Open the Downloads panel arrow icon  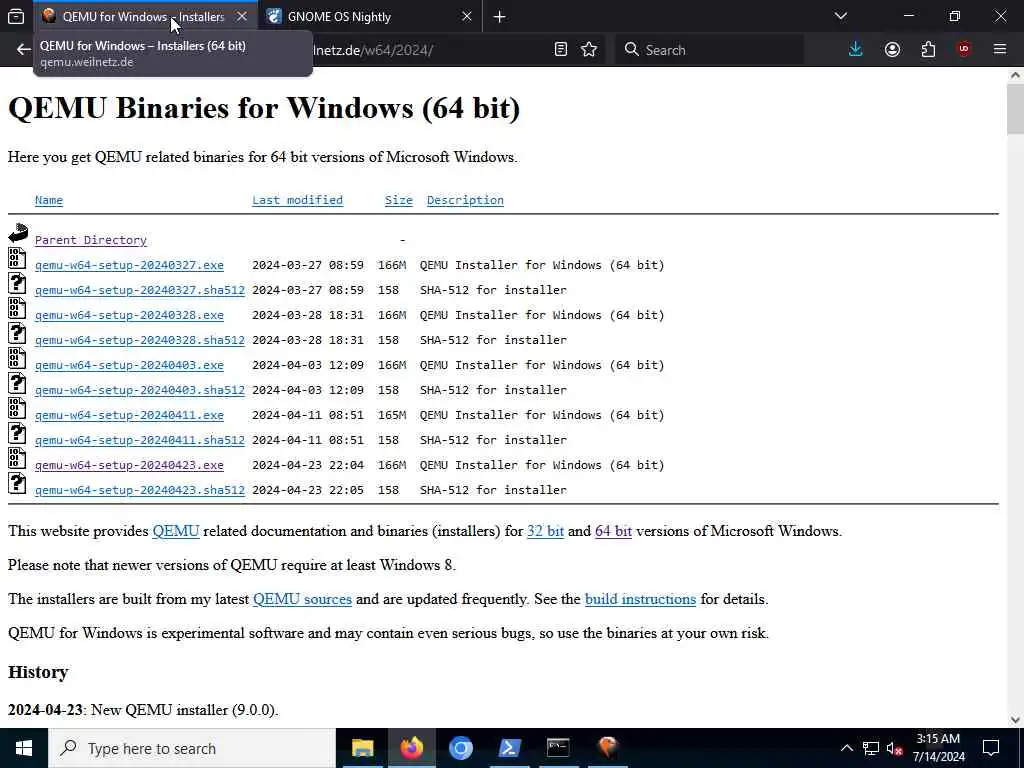coord(856,50)
